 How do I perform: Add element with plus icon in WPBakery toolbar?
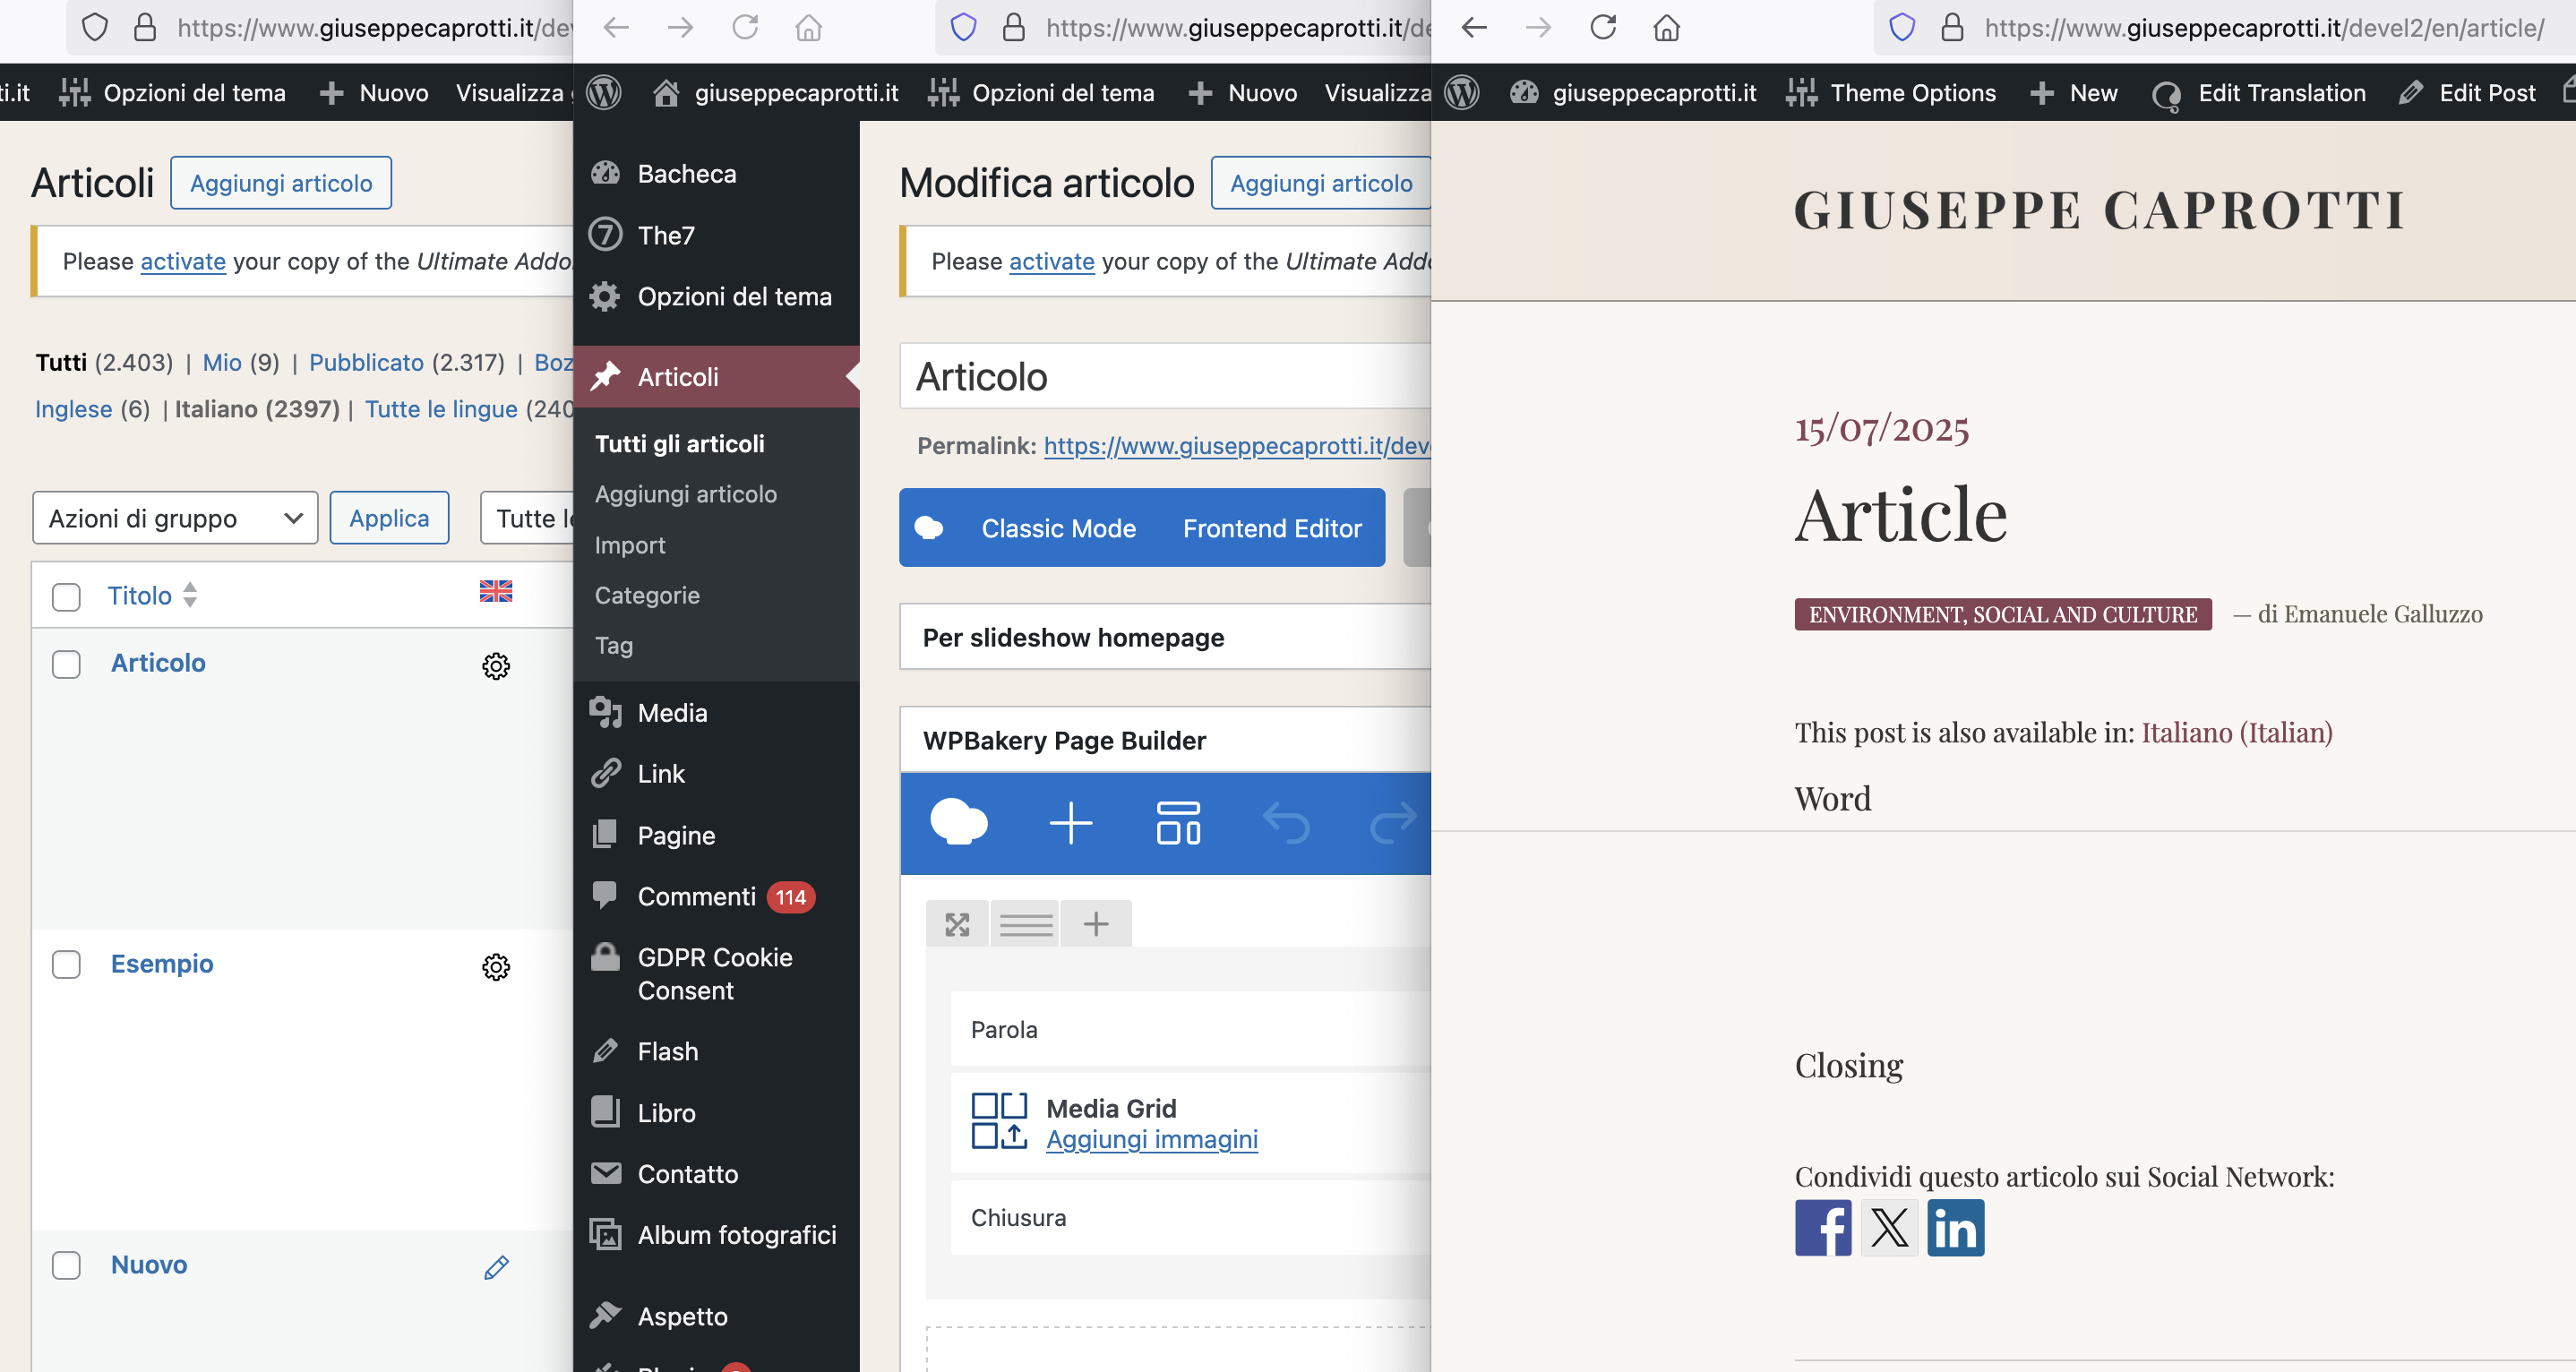tap(1070, 823)
